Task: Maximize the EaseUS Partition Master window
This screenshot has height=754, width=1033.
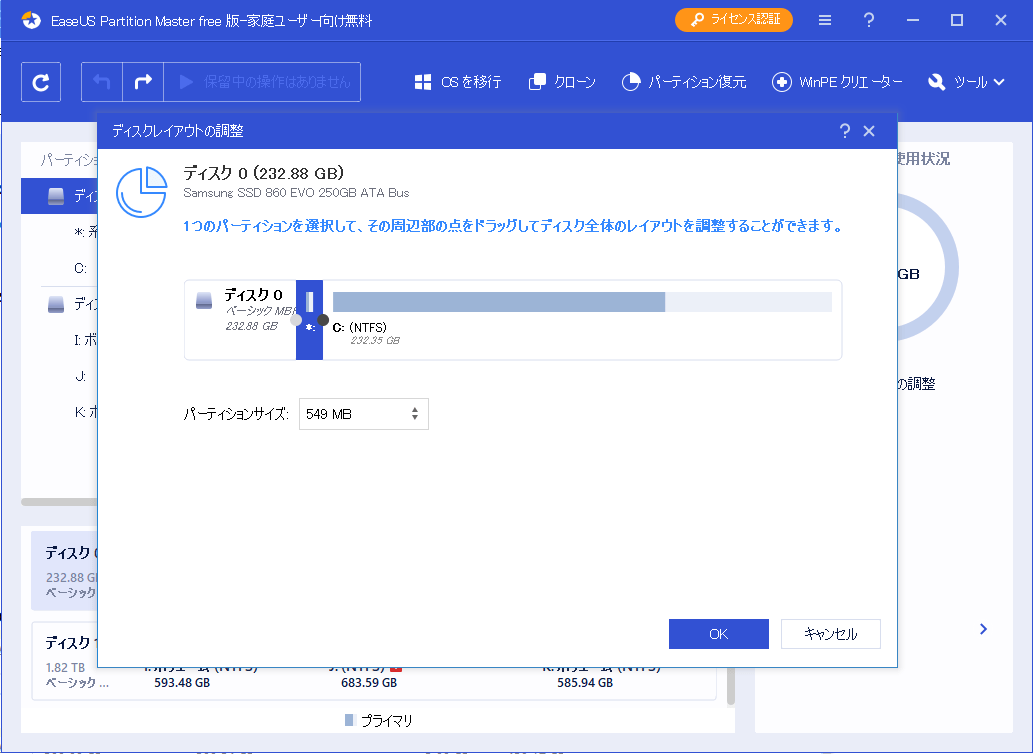Action: coord(957,20)
